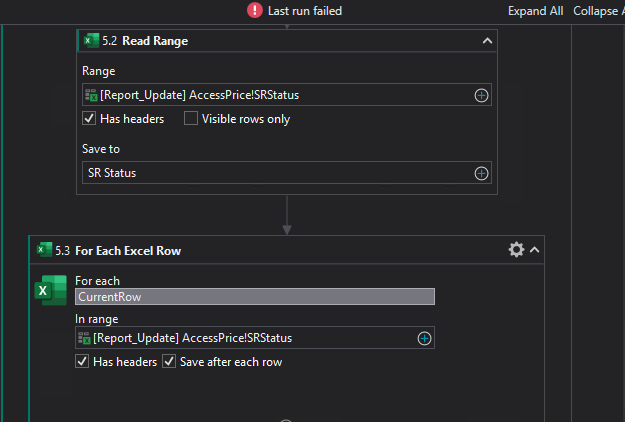Click the SR Status Save to field
The image size is (625, 422).
[275, 173]
